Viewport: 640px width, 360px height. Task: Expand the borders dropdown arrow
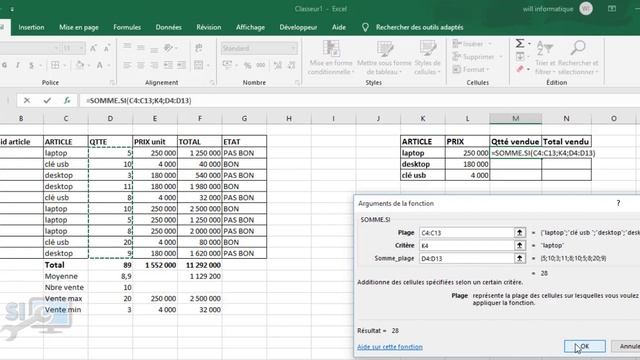click(63, 65)
